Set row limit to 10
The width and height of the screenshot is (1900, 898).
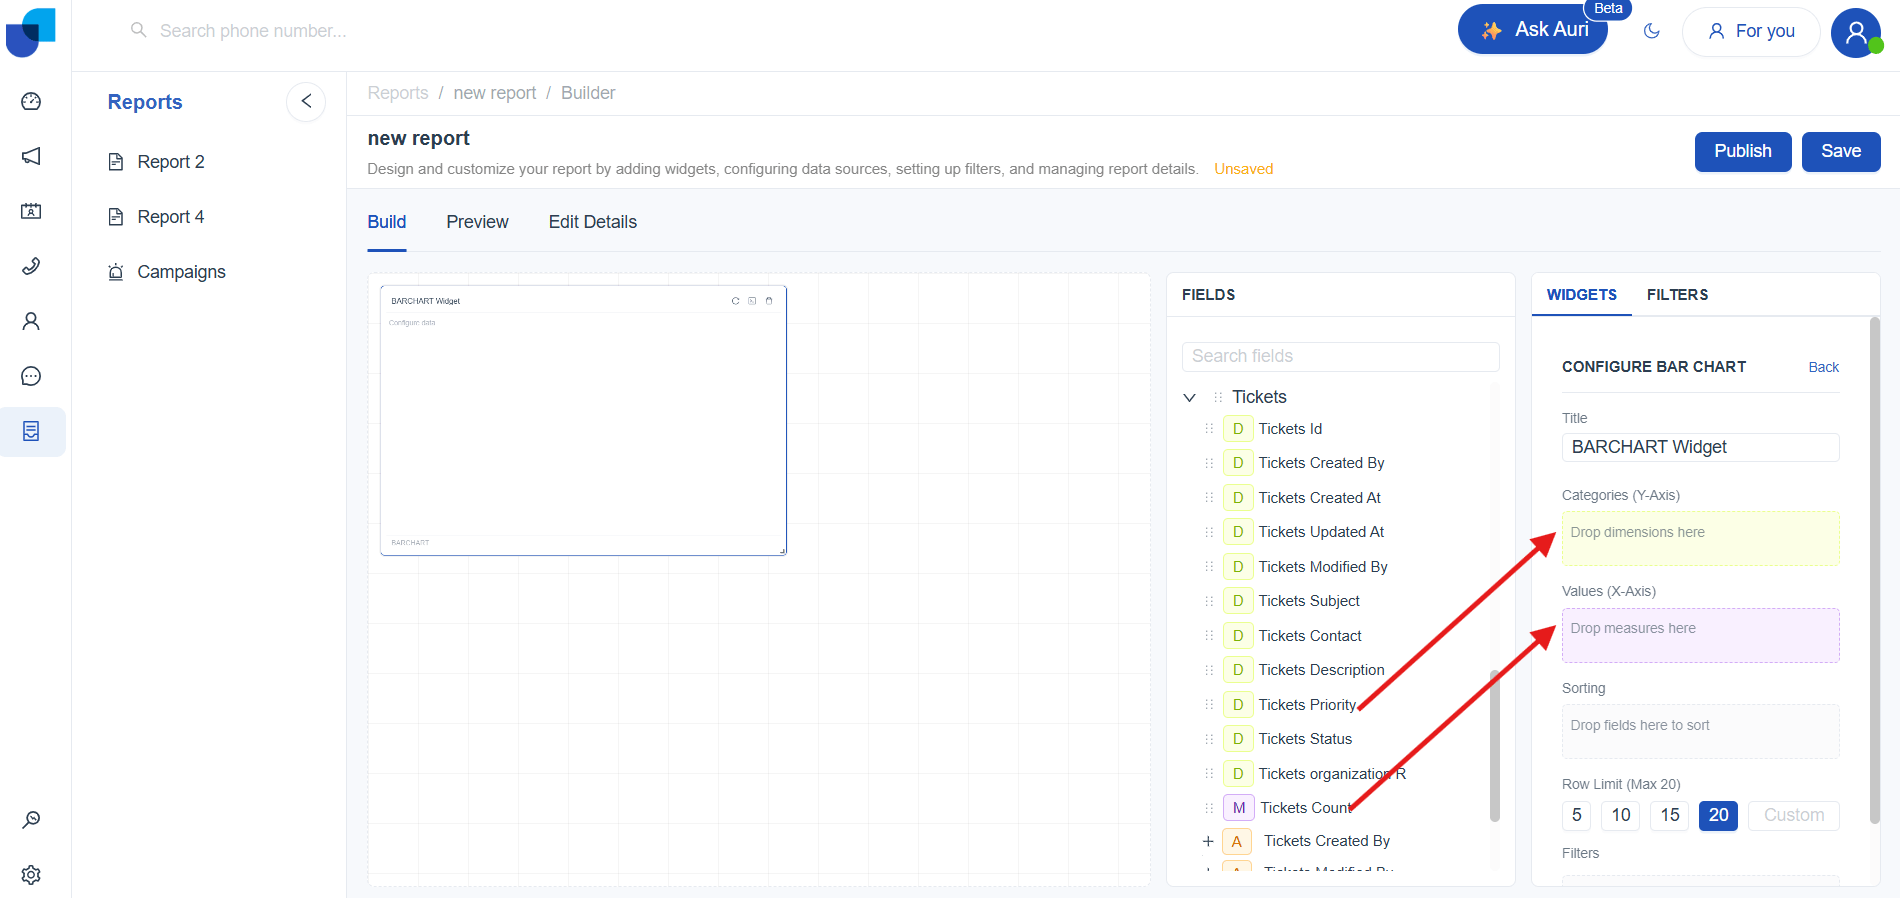click(x=1621, y=815)
